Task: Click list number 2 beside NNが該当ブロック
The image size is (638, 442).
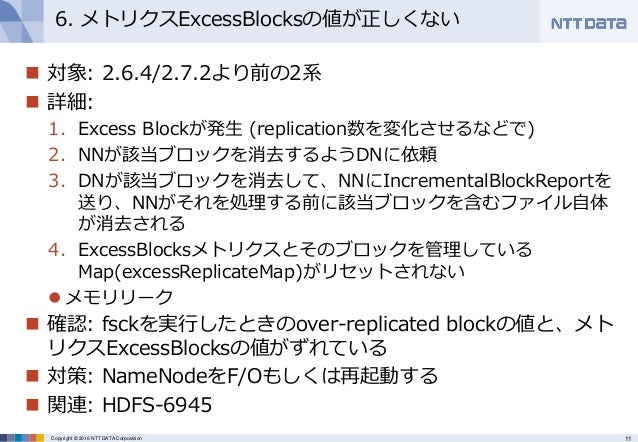Action: (x=57, y=155)
